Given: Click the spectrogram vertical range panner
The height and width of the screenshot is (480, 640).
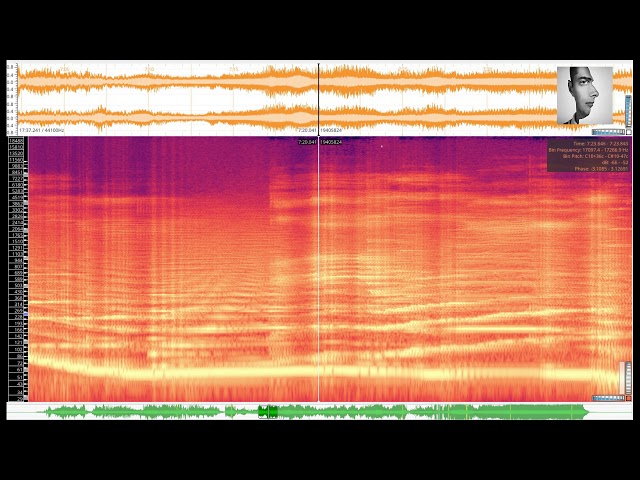Looking at the screenshot, I should click(x=621, y=377).
